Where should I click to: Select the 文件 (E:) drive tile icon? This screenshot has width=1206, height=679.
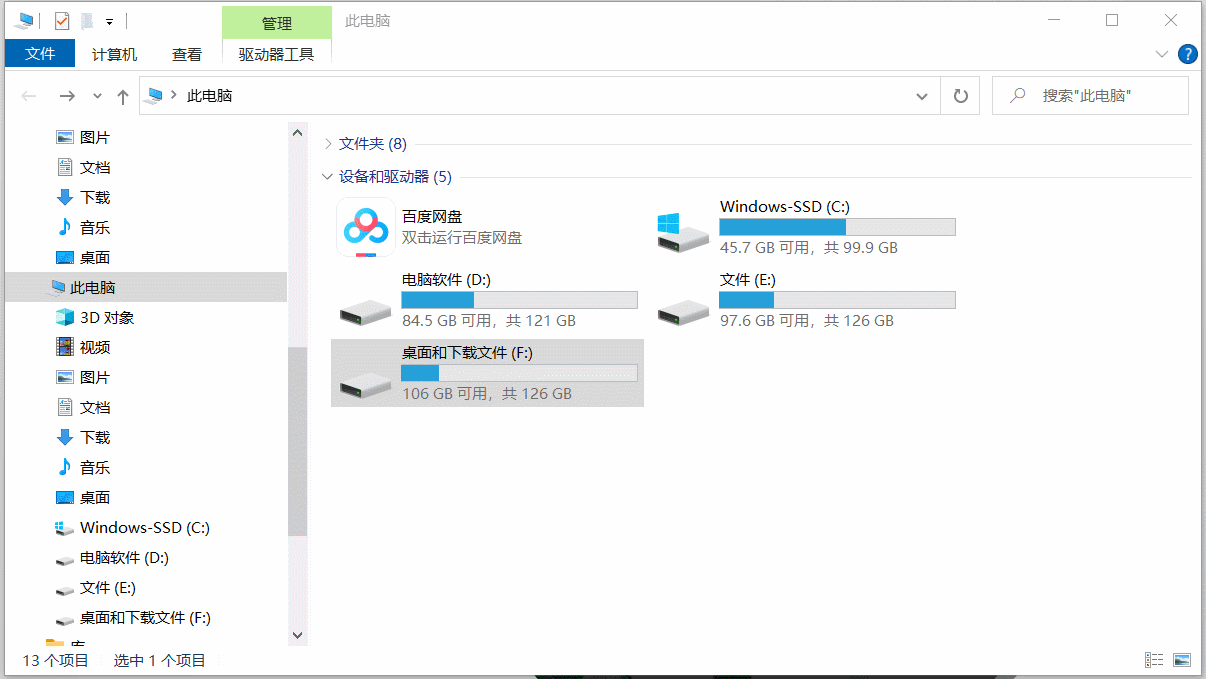coord(683,313)
